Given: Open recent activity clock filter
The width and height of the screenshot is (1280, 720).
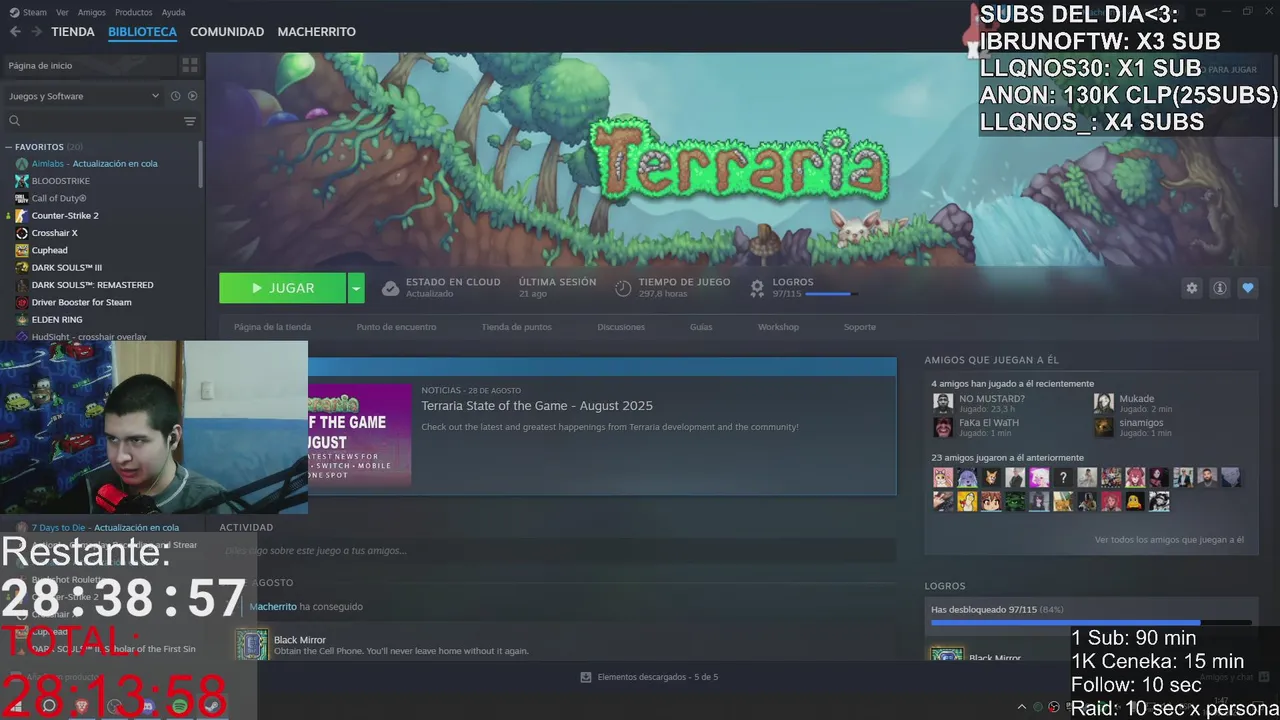Looking at the screenshot, I should (x=175, y=96).
